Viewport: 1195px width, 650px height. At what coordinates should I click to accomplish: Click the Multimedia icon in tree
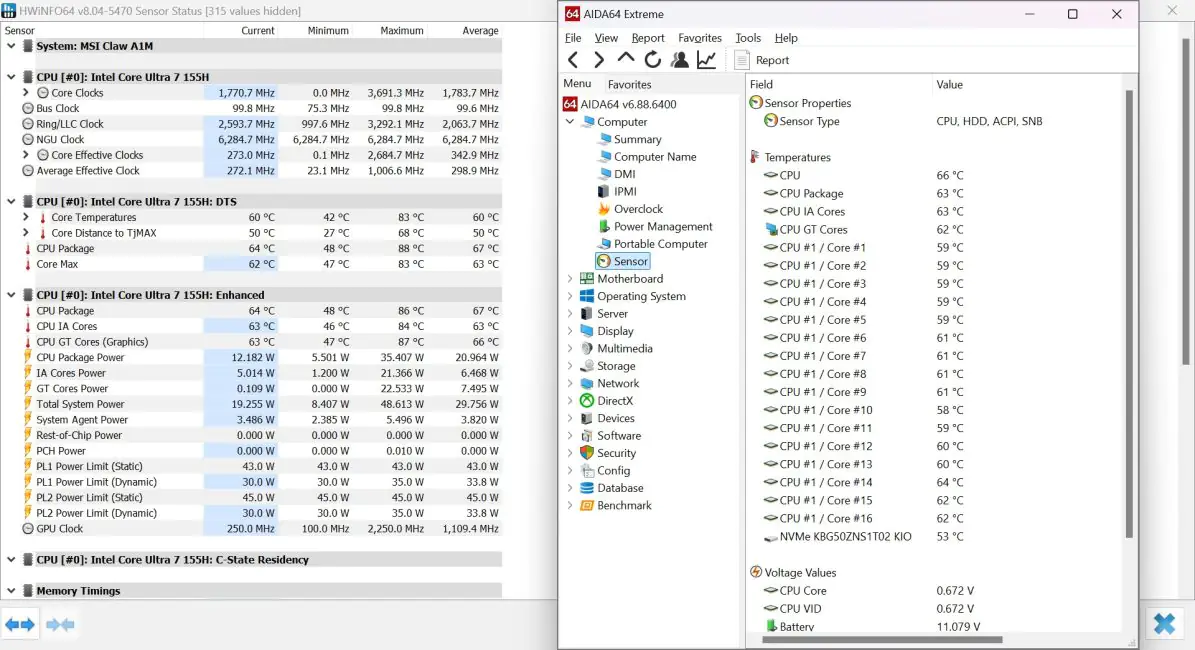587,349
